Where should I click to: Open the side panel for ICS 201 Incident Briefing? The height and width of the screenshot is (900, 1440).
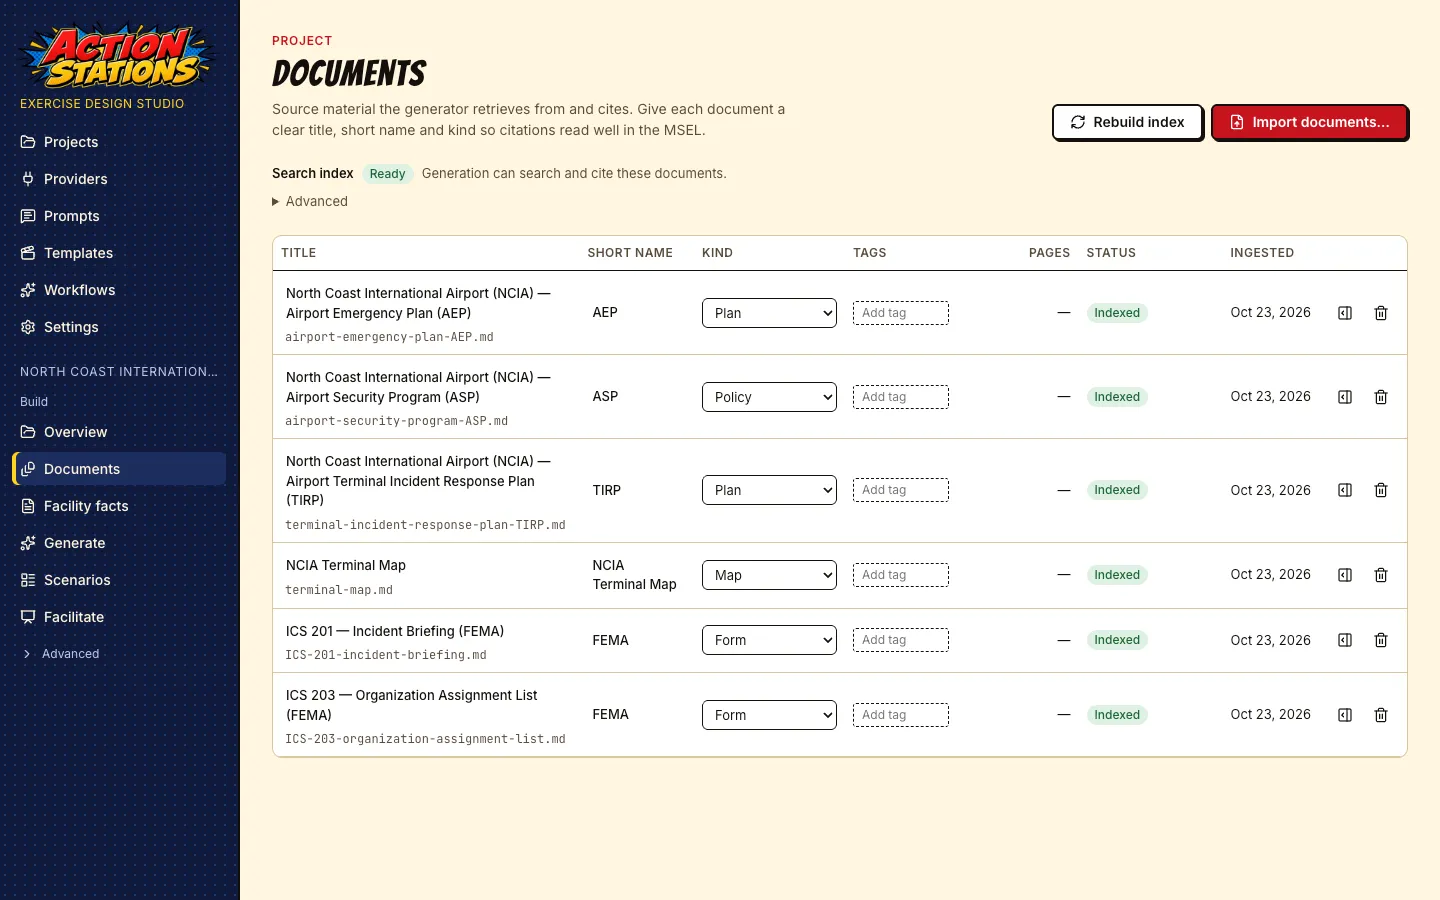click(1345, 640)
